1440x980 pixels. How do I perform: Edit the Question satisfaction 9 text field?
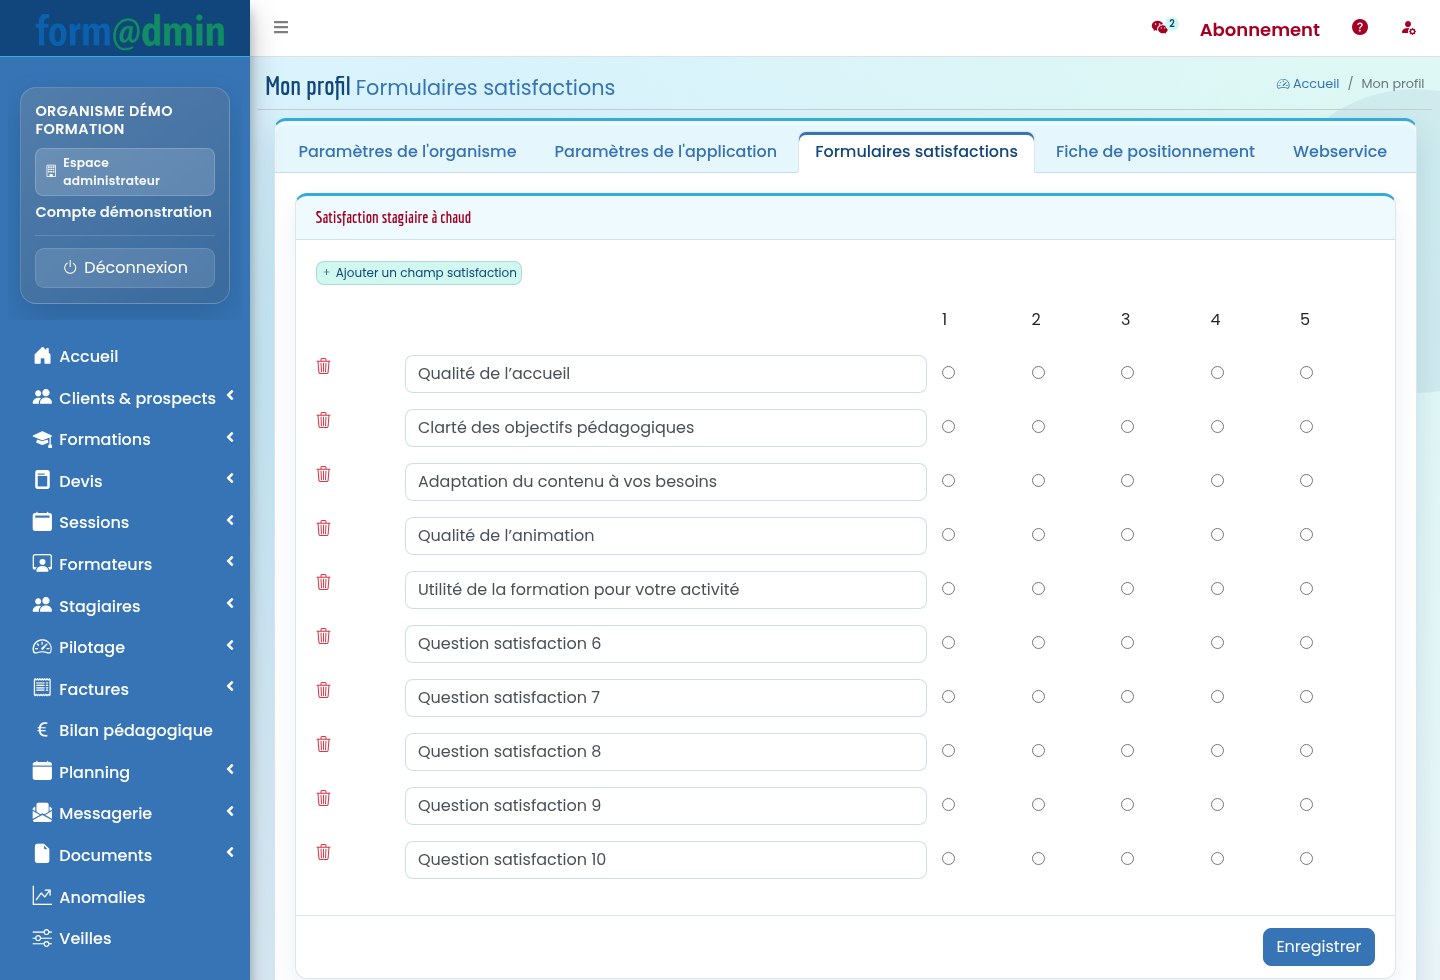pyautogui.click(x=666, y=806)
